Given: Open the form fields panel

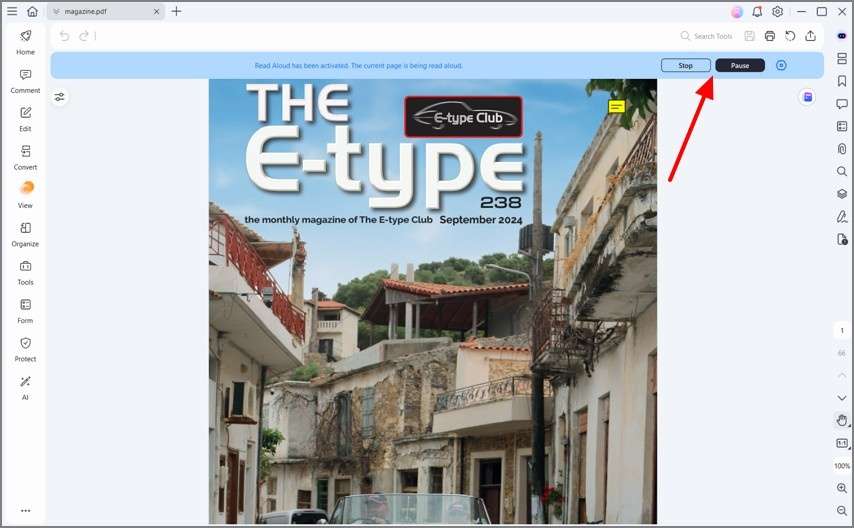Looking at the screenshot, I should click(841, 126).
